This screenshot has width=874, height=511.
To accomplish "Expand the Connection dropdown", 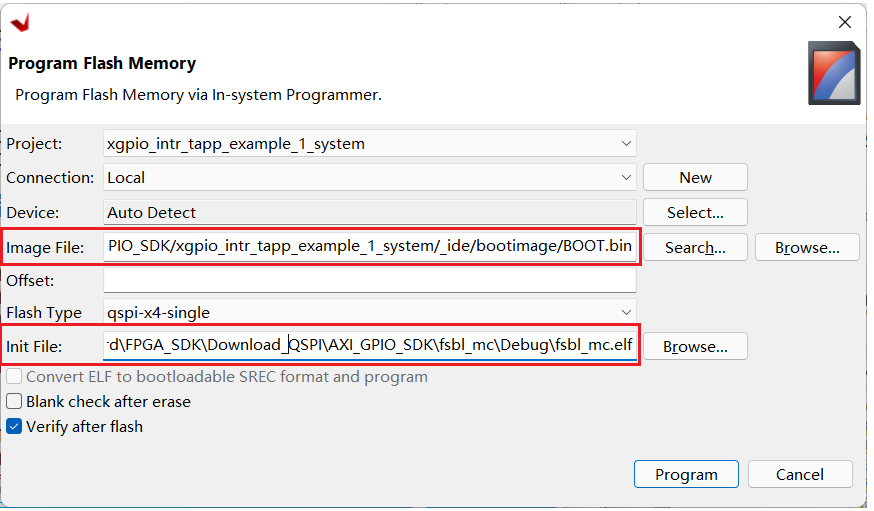I will pos(625,178).
